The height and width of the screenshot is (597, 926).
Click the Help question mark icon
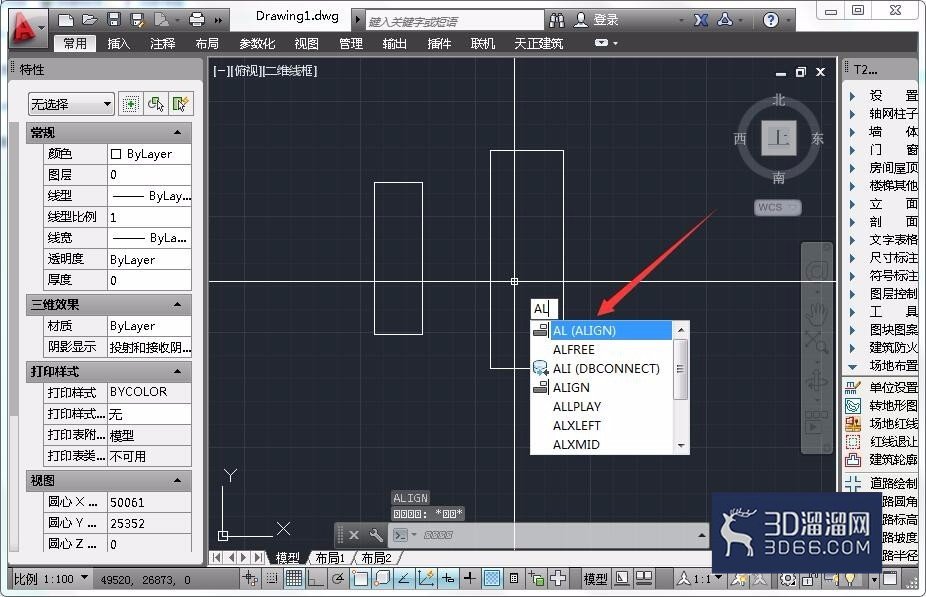tap(770, 20)
